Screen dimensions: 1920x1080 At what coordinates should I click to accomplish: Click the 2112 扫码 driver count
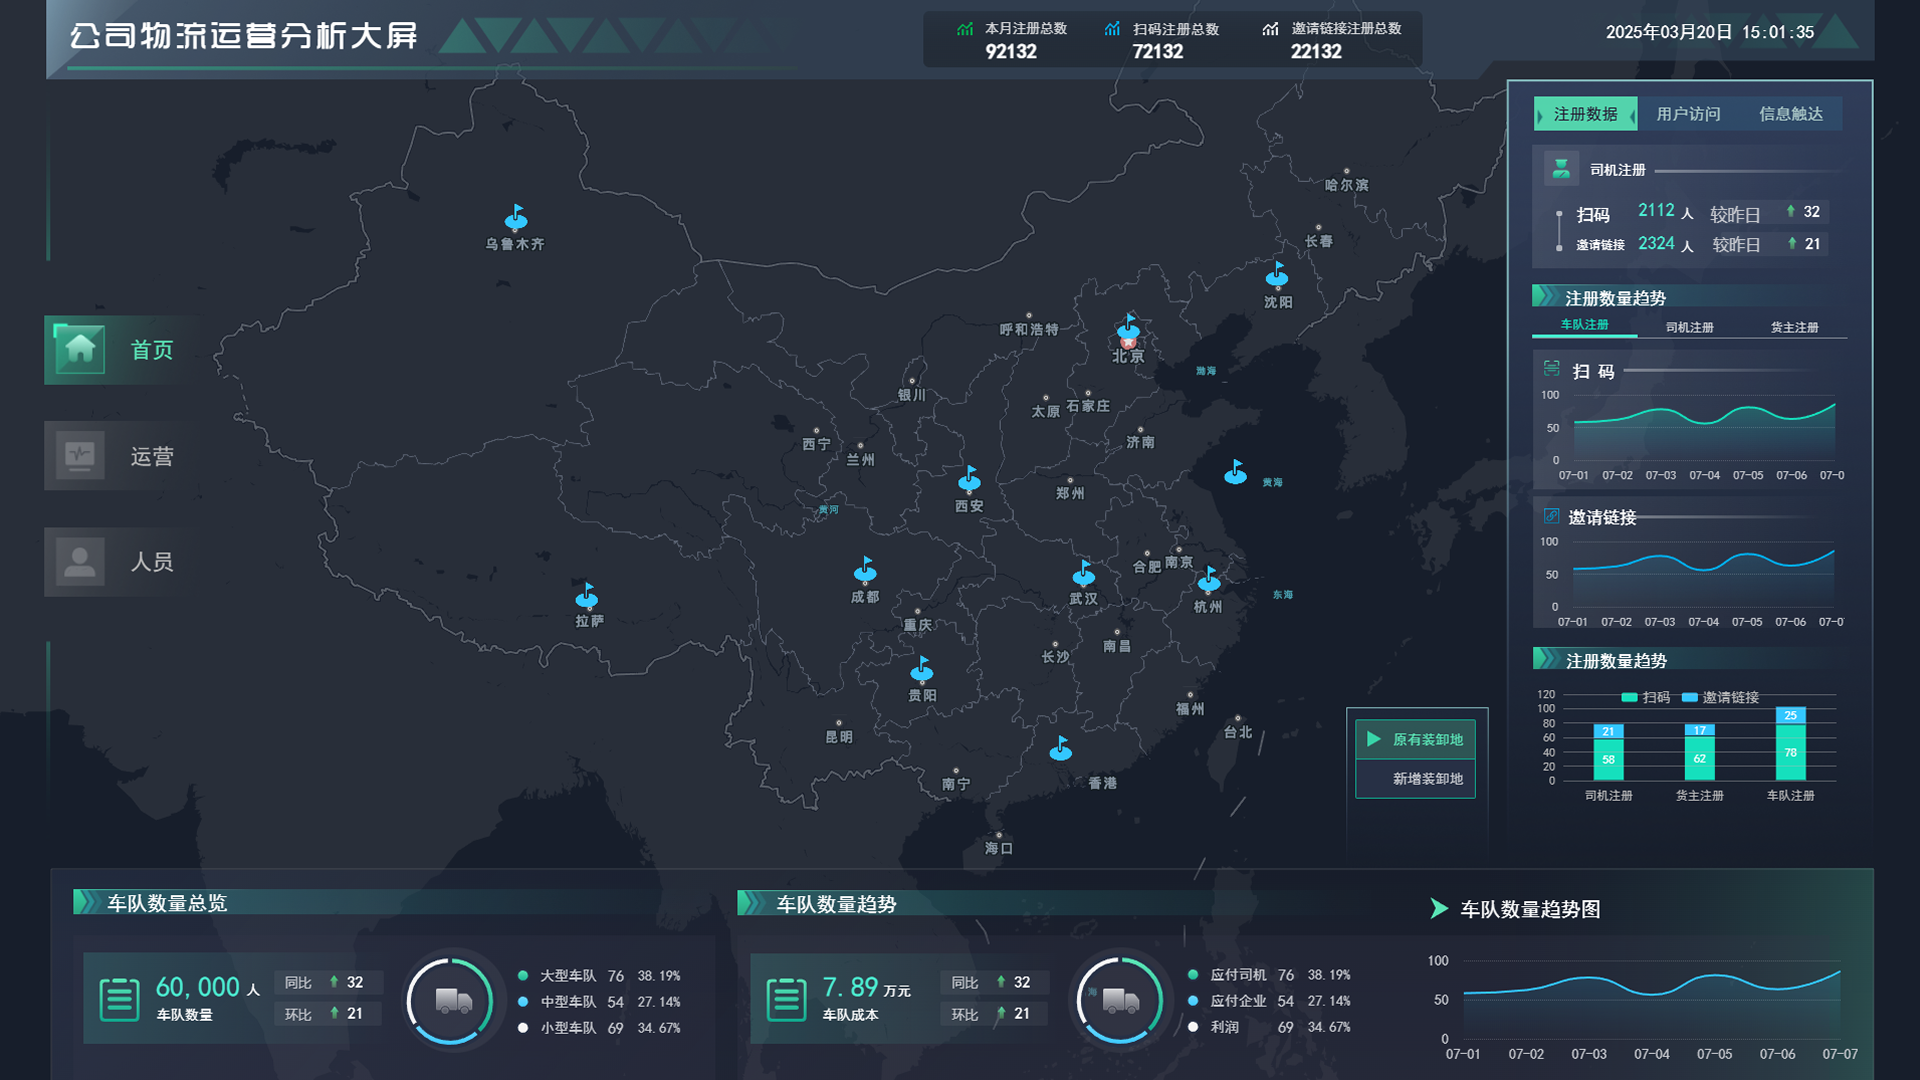pyautogui.click(x=1656, y=210)
